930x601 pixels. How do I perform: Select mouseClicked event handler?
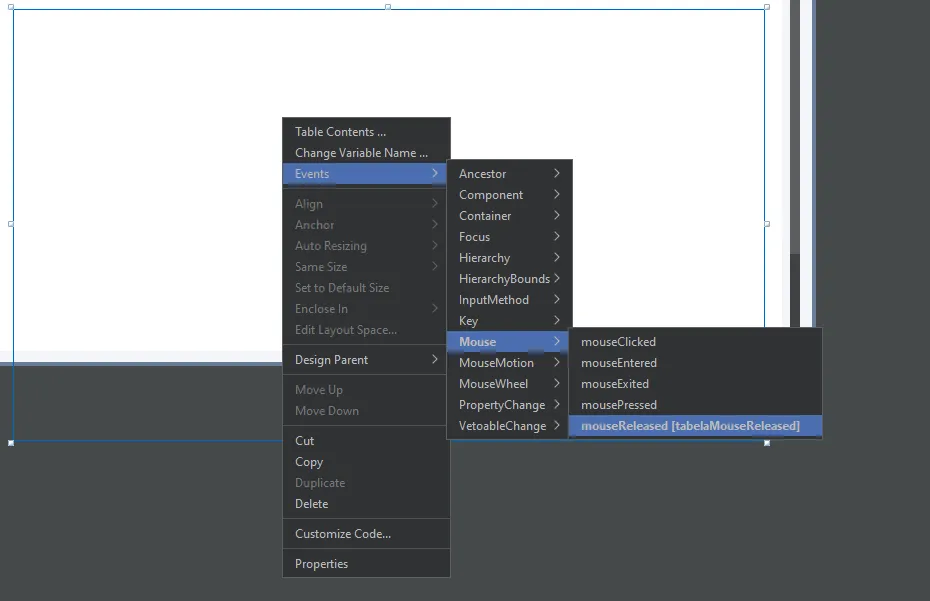(695, 342)
